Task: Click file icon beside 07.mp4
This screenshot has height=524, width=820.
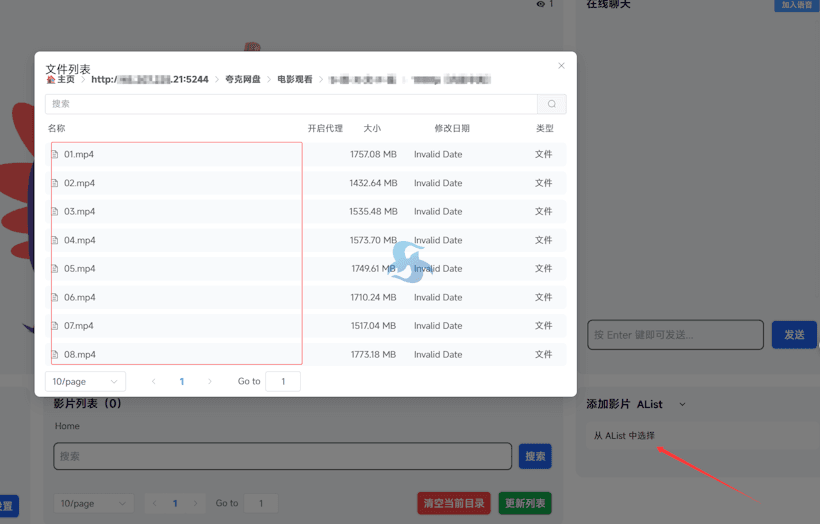Action: point(54,326)
